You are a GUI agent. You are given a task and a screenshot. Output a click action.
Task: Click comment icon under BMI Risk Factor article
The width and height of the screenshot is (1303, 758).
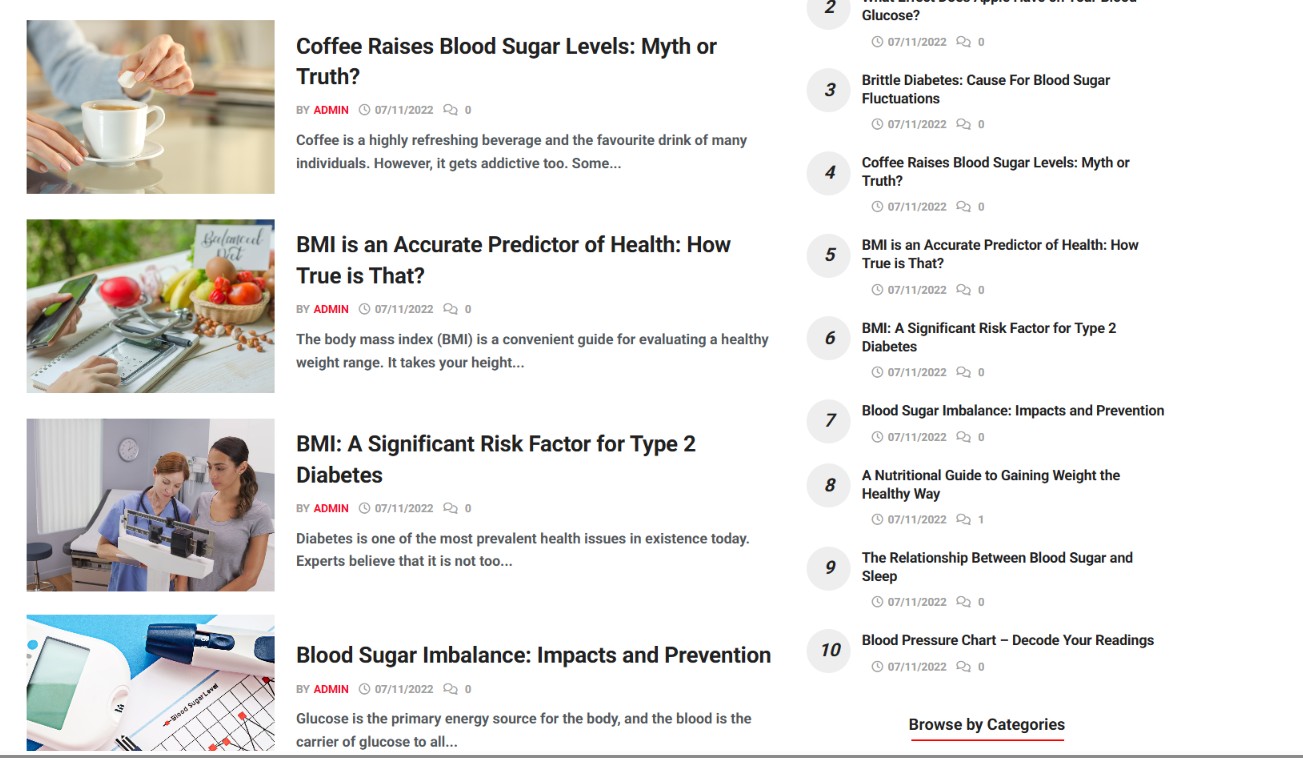point(451,508)
